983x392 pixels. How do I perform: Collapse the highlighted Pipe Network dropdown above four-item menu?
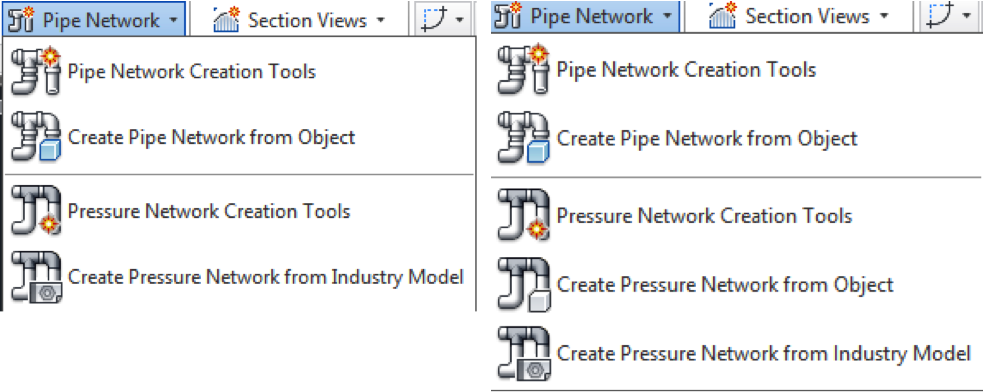pos(93,19)
